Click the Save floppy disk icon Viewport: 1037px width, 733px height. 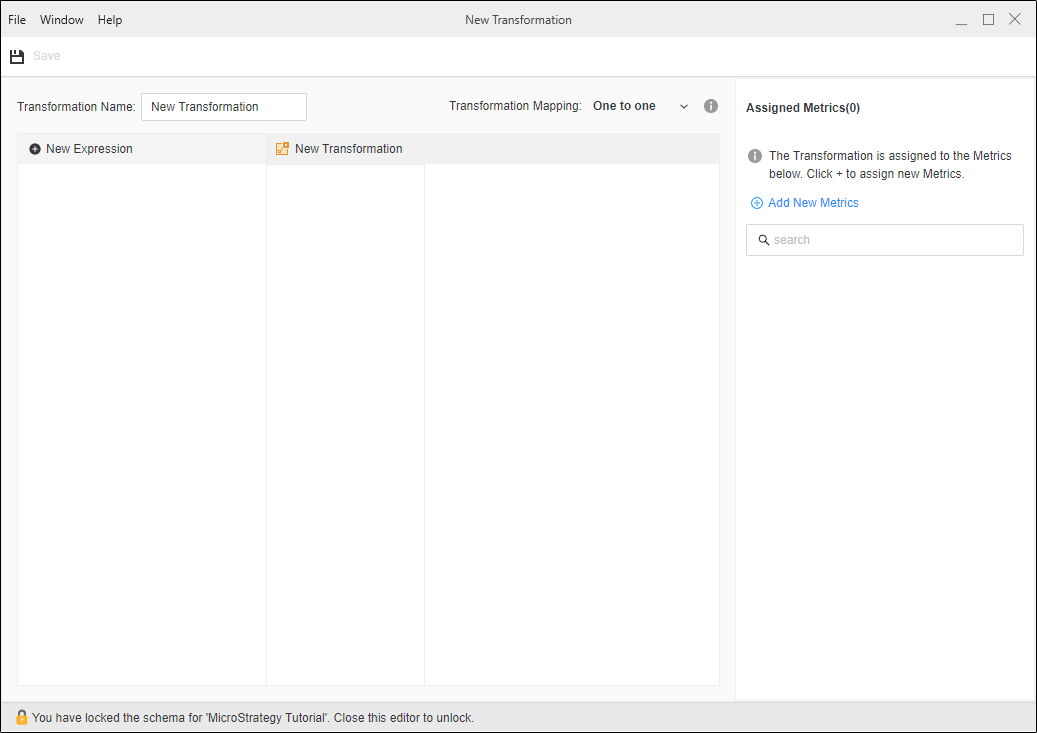(x=17, y=56)
